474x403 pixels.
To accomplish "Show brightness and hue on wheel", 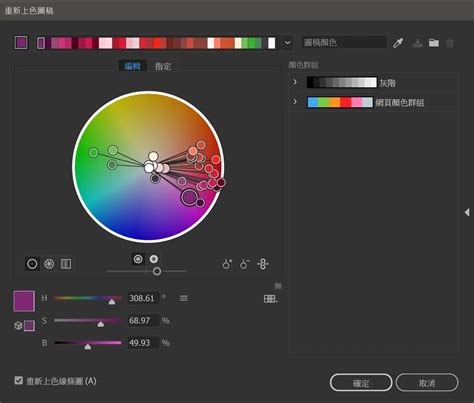I will click(154, 259).
